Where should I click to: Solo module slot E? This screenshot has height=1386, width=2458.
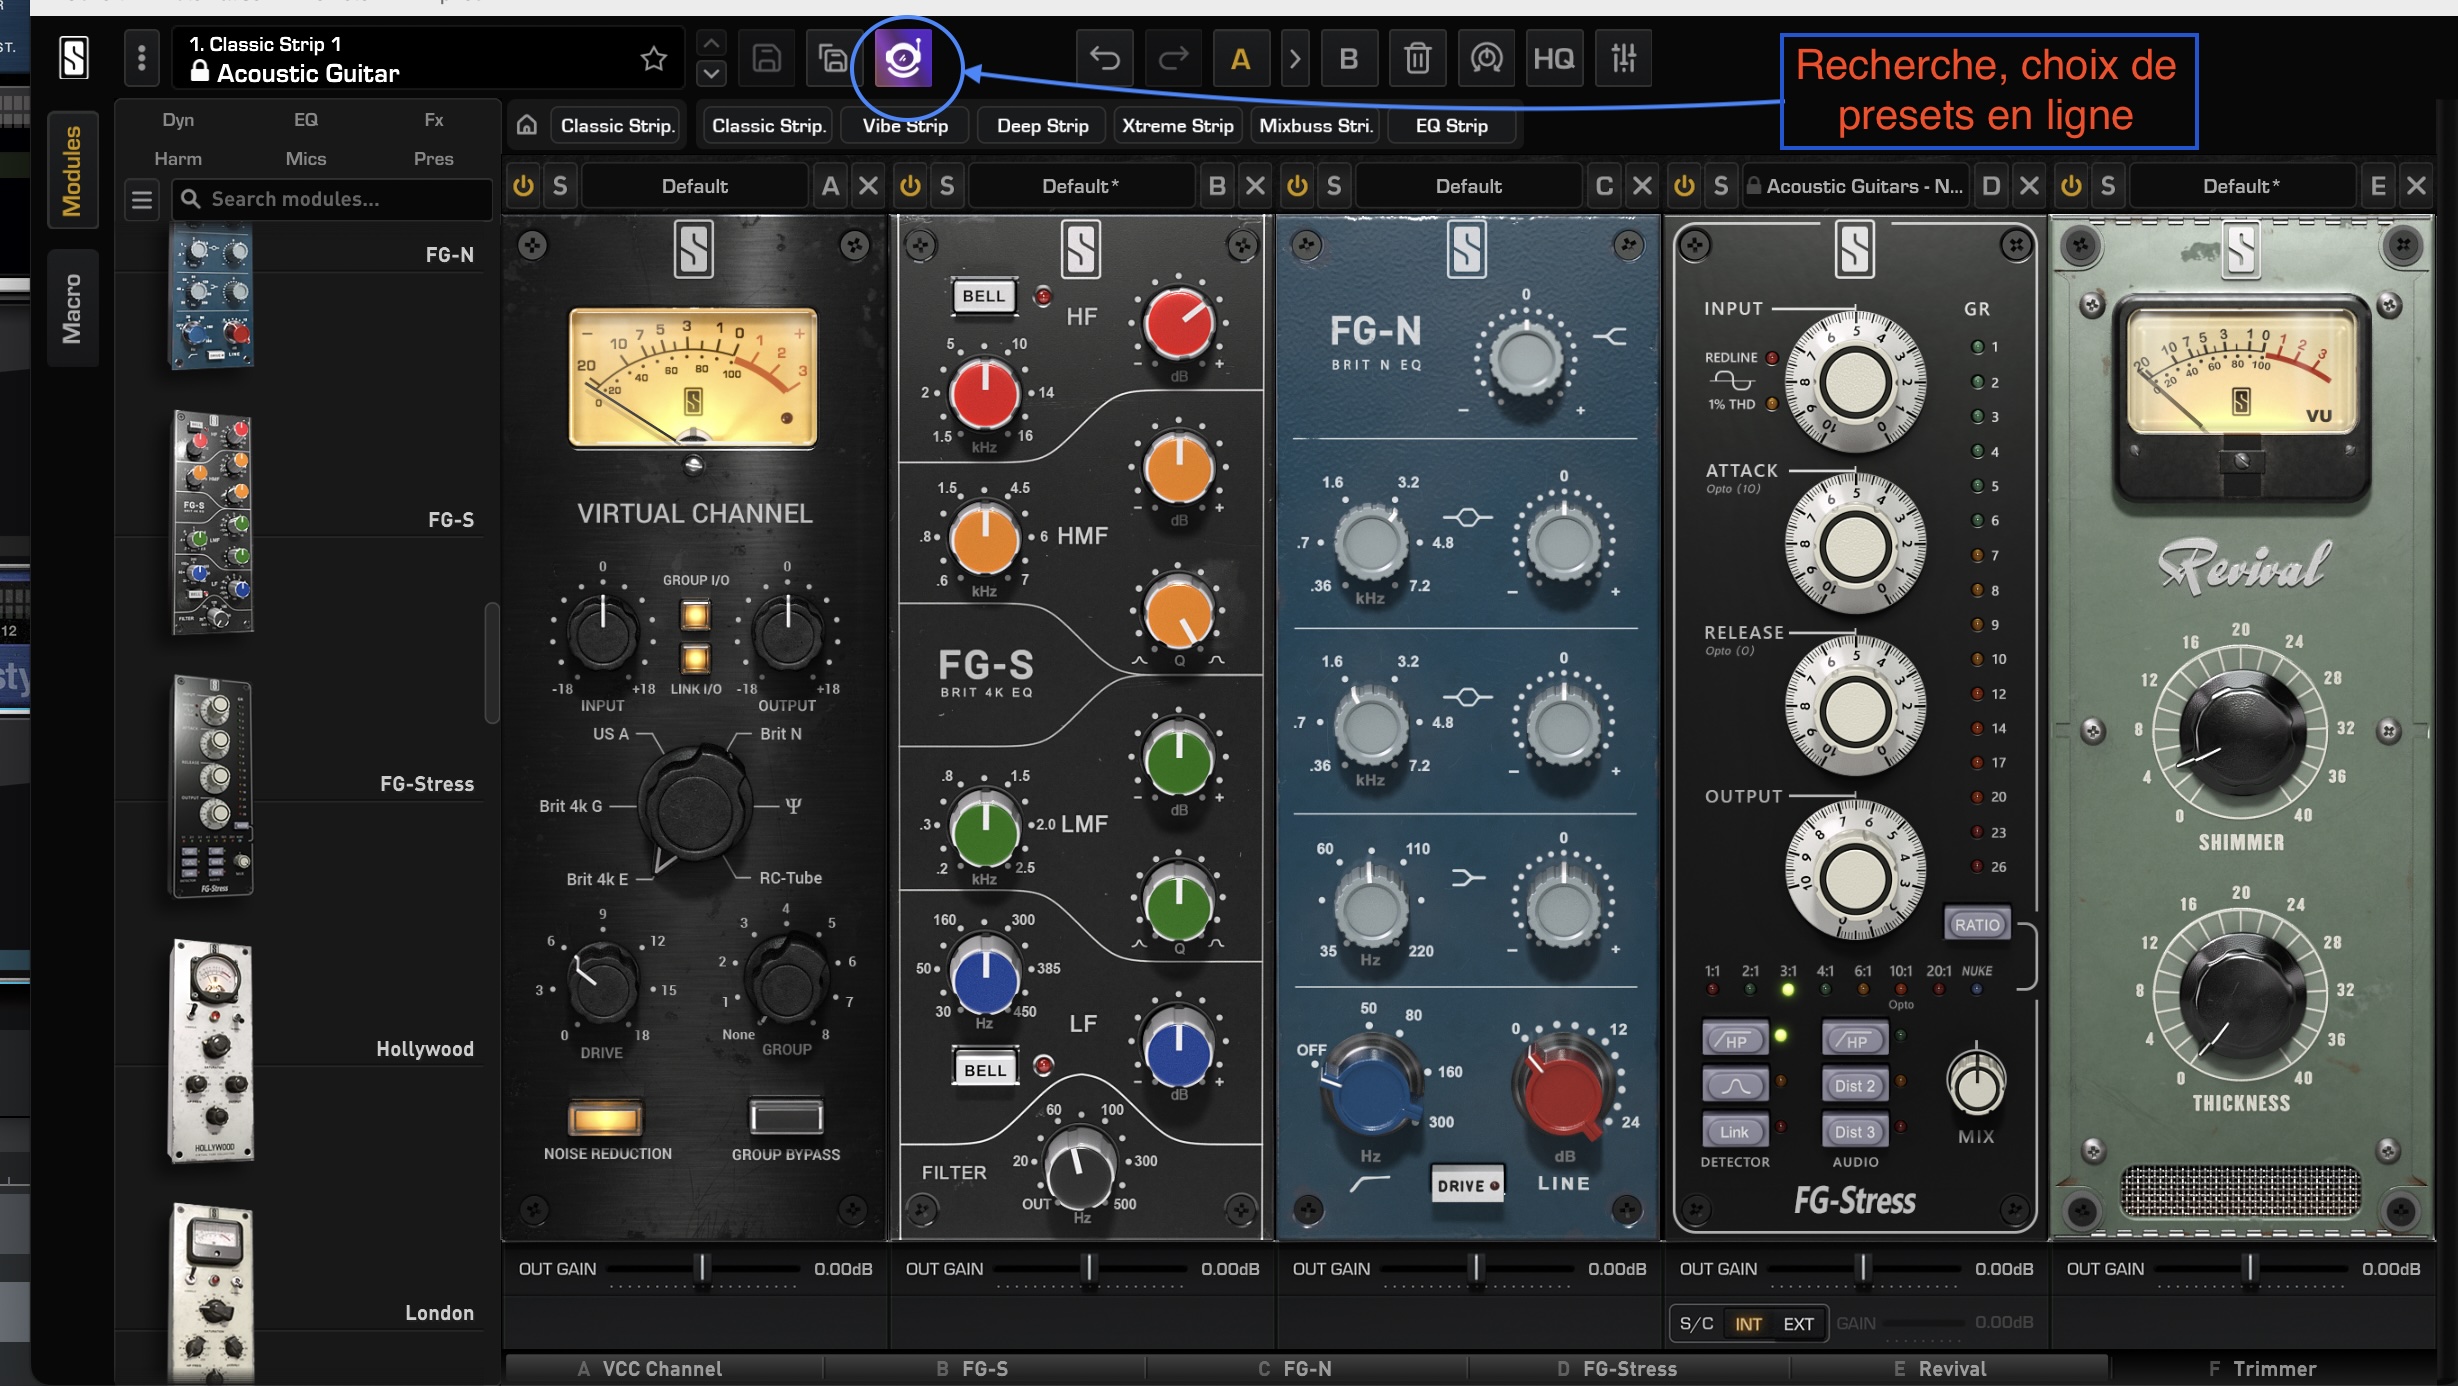click(2108, 186)
